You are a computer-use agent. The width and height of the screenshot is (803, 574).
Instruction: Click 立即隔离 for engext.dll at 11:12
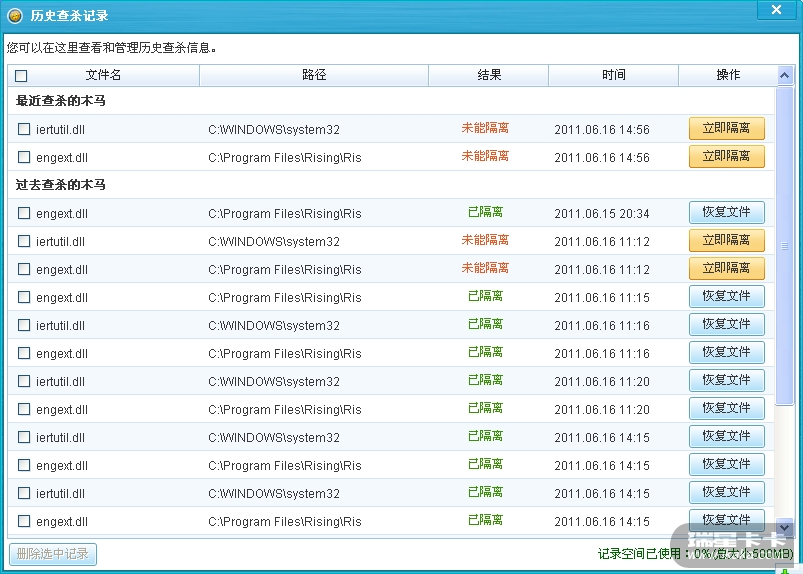(x=727, y=268)
